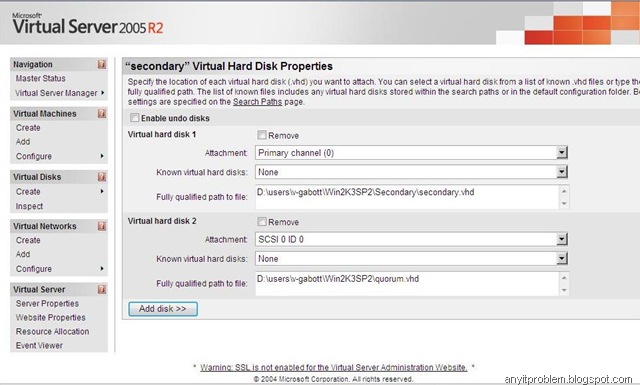The height and width of the screenshot is (385, 640).
Task: Open Virtual Server Manager menu item
Action: [56, 93]
